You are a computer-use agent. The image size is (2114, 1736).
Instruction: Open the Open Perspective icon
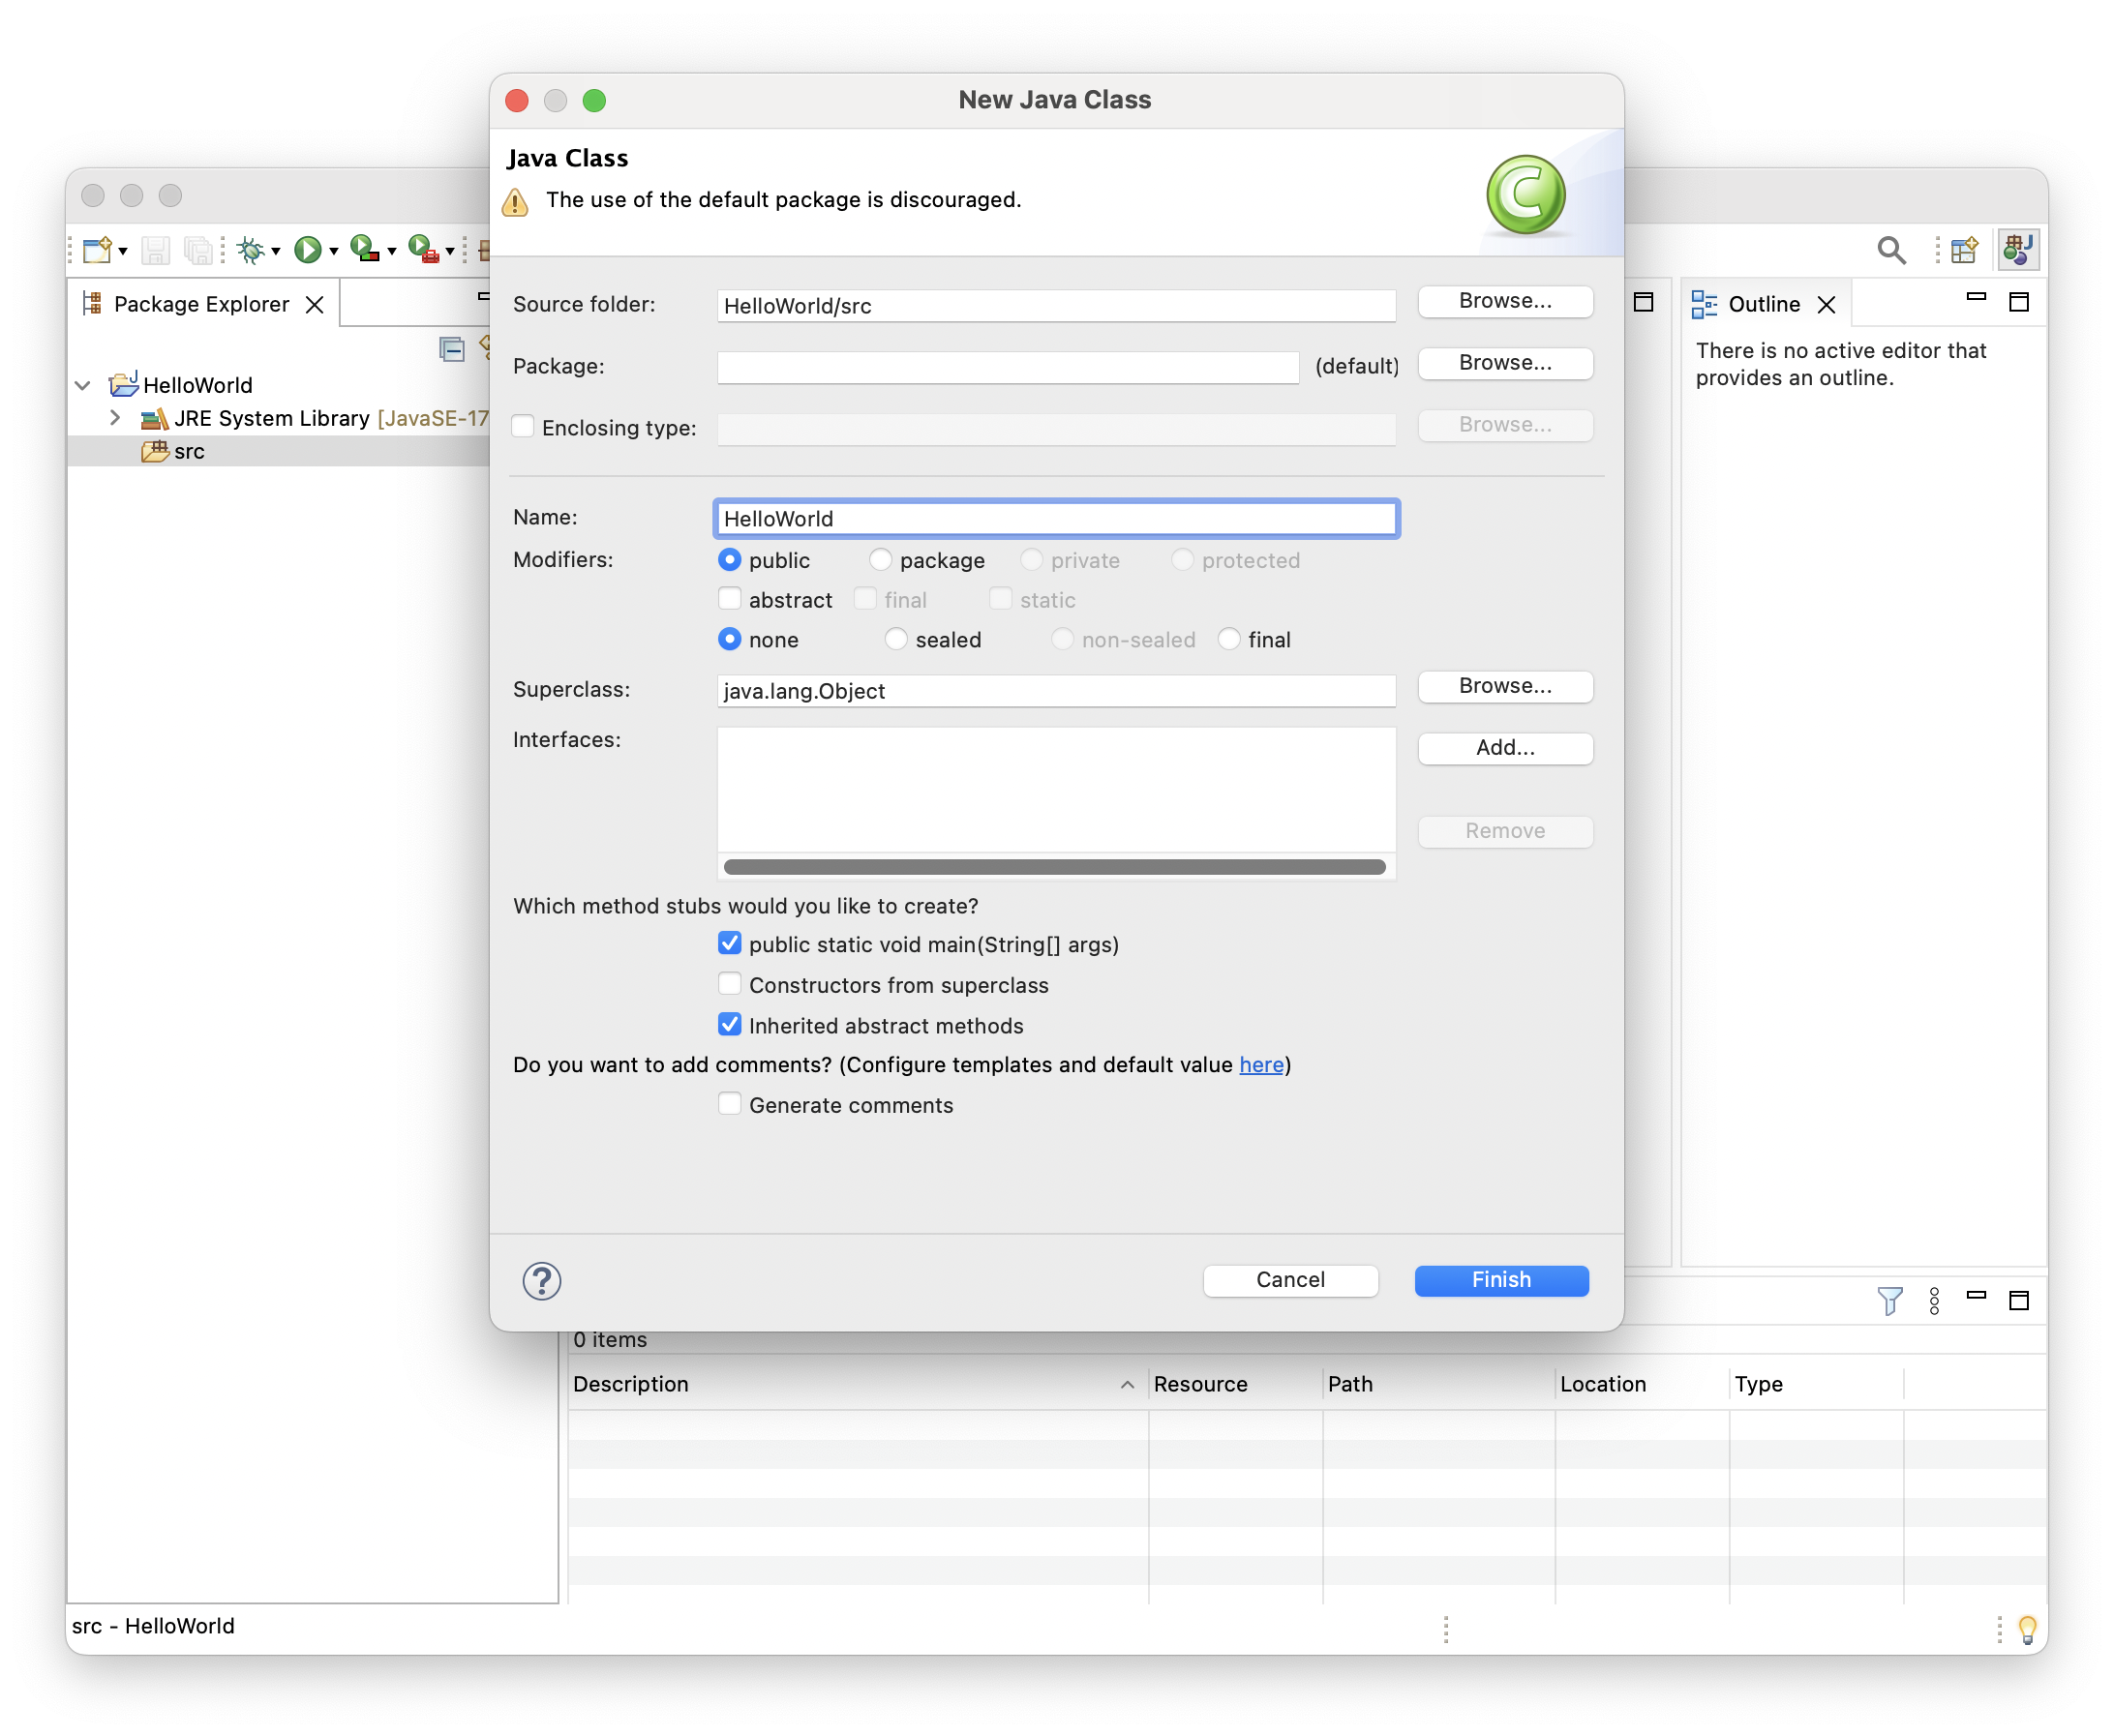[x=1963, y=250]
